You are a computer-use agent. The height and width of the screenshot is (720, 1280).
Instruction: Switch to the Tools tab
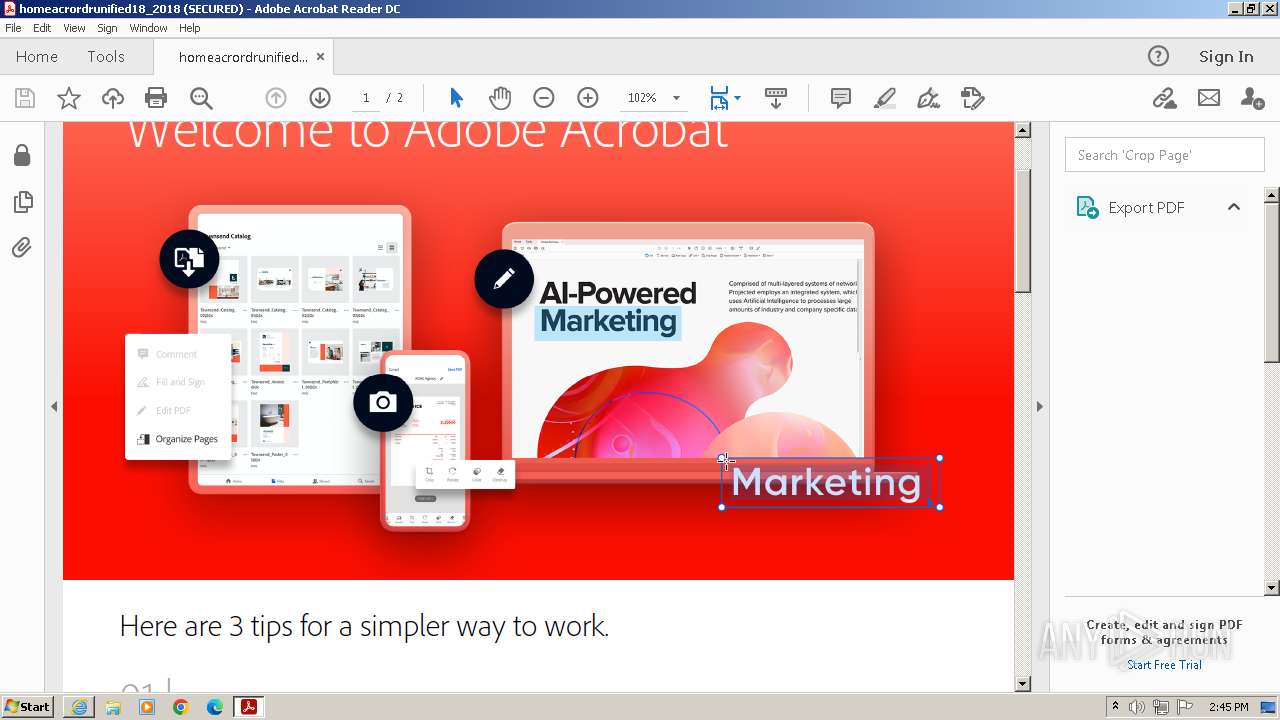pos(106,57)
